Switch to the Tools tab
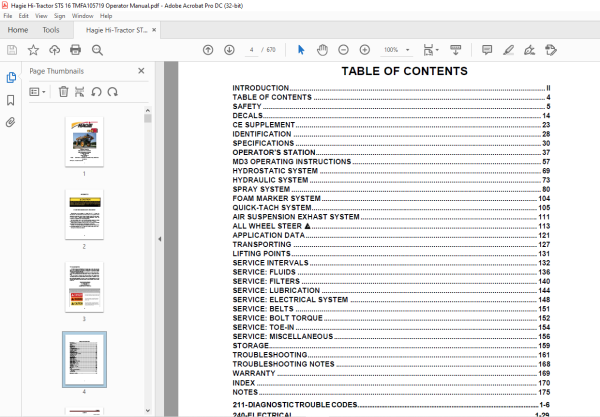Screen dimensions: 600x417 pos(51,30)
